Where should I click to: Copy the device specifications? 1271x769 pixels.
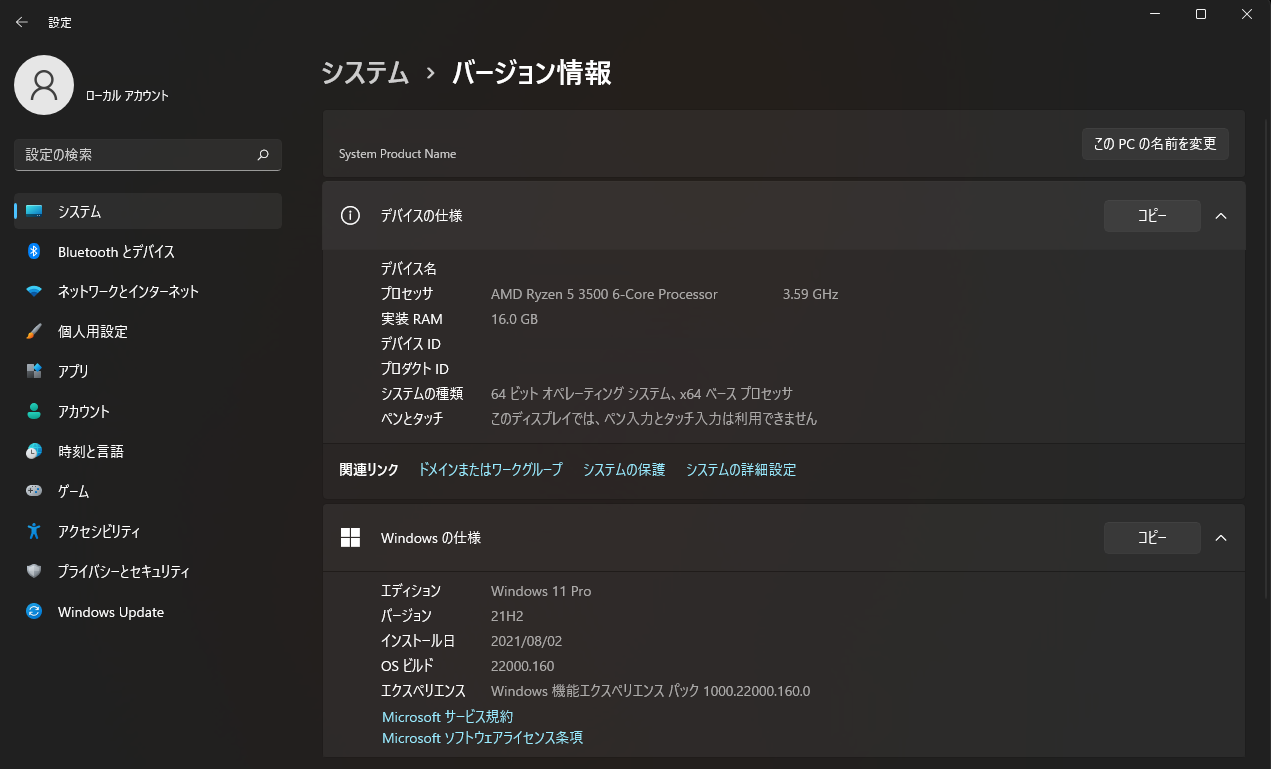click(x=1152, y=215)
